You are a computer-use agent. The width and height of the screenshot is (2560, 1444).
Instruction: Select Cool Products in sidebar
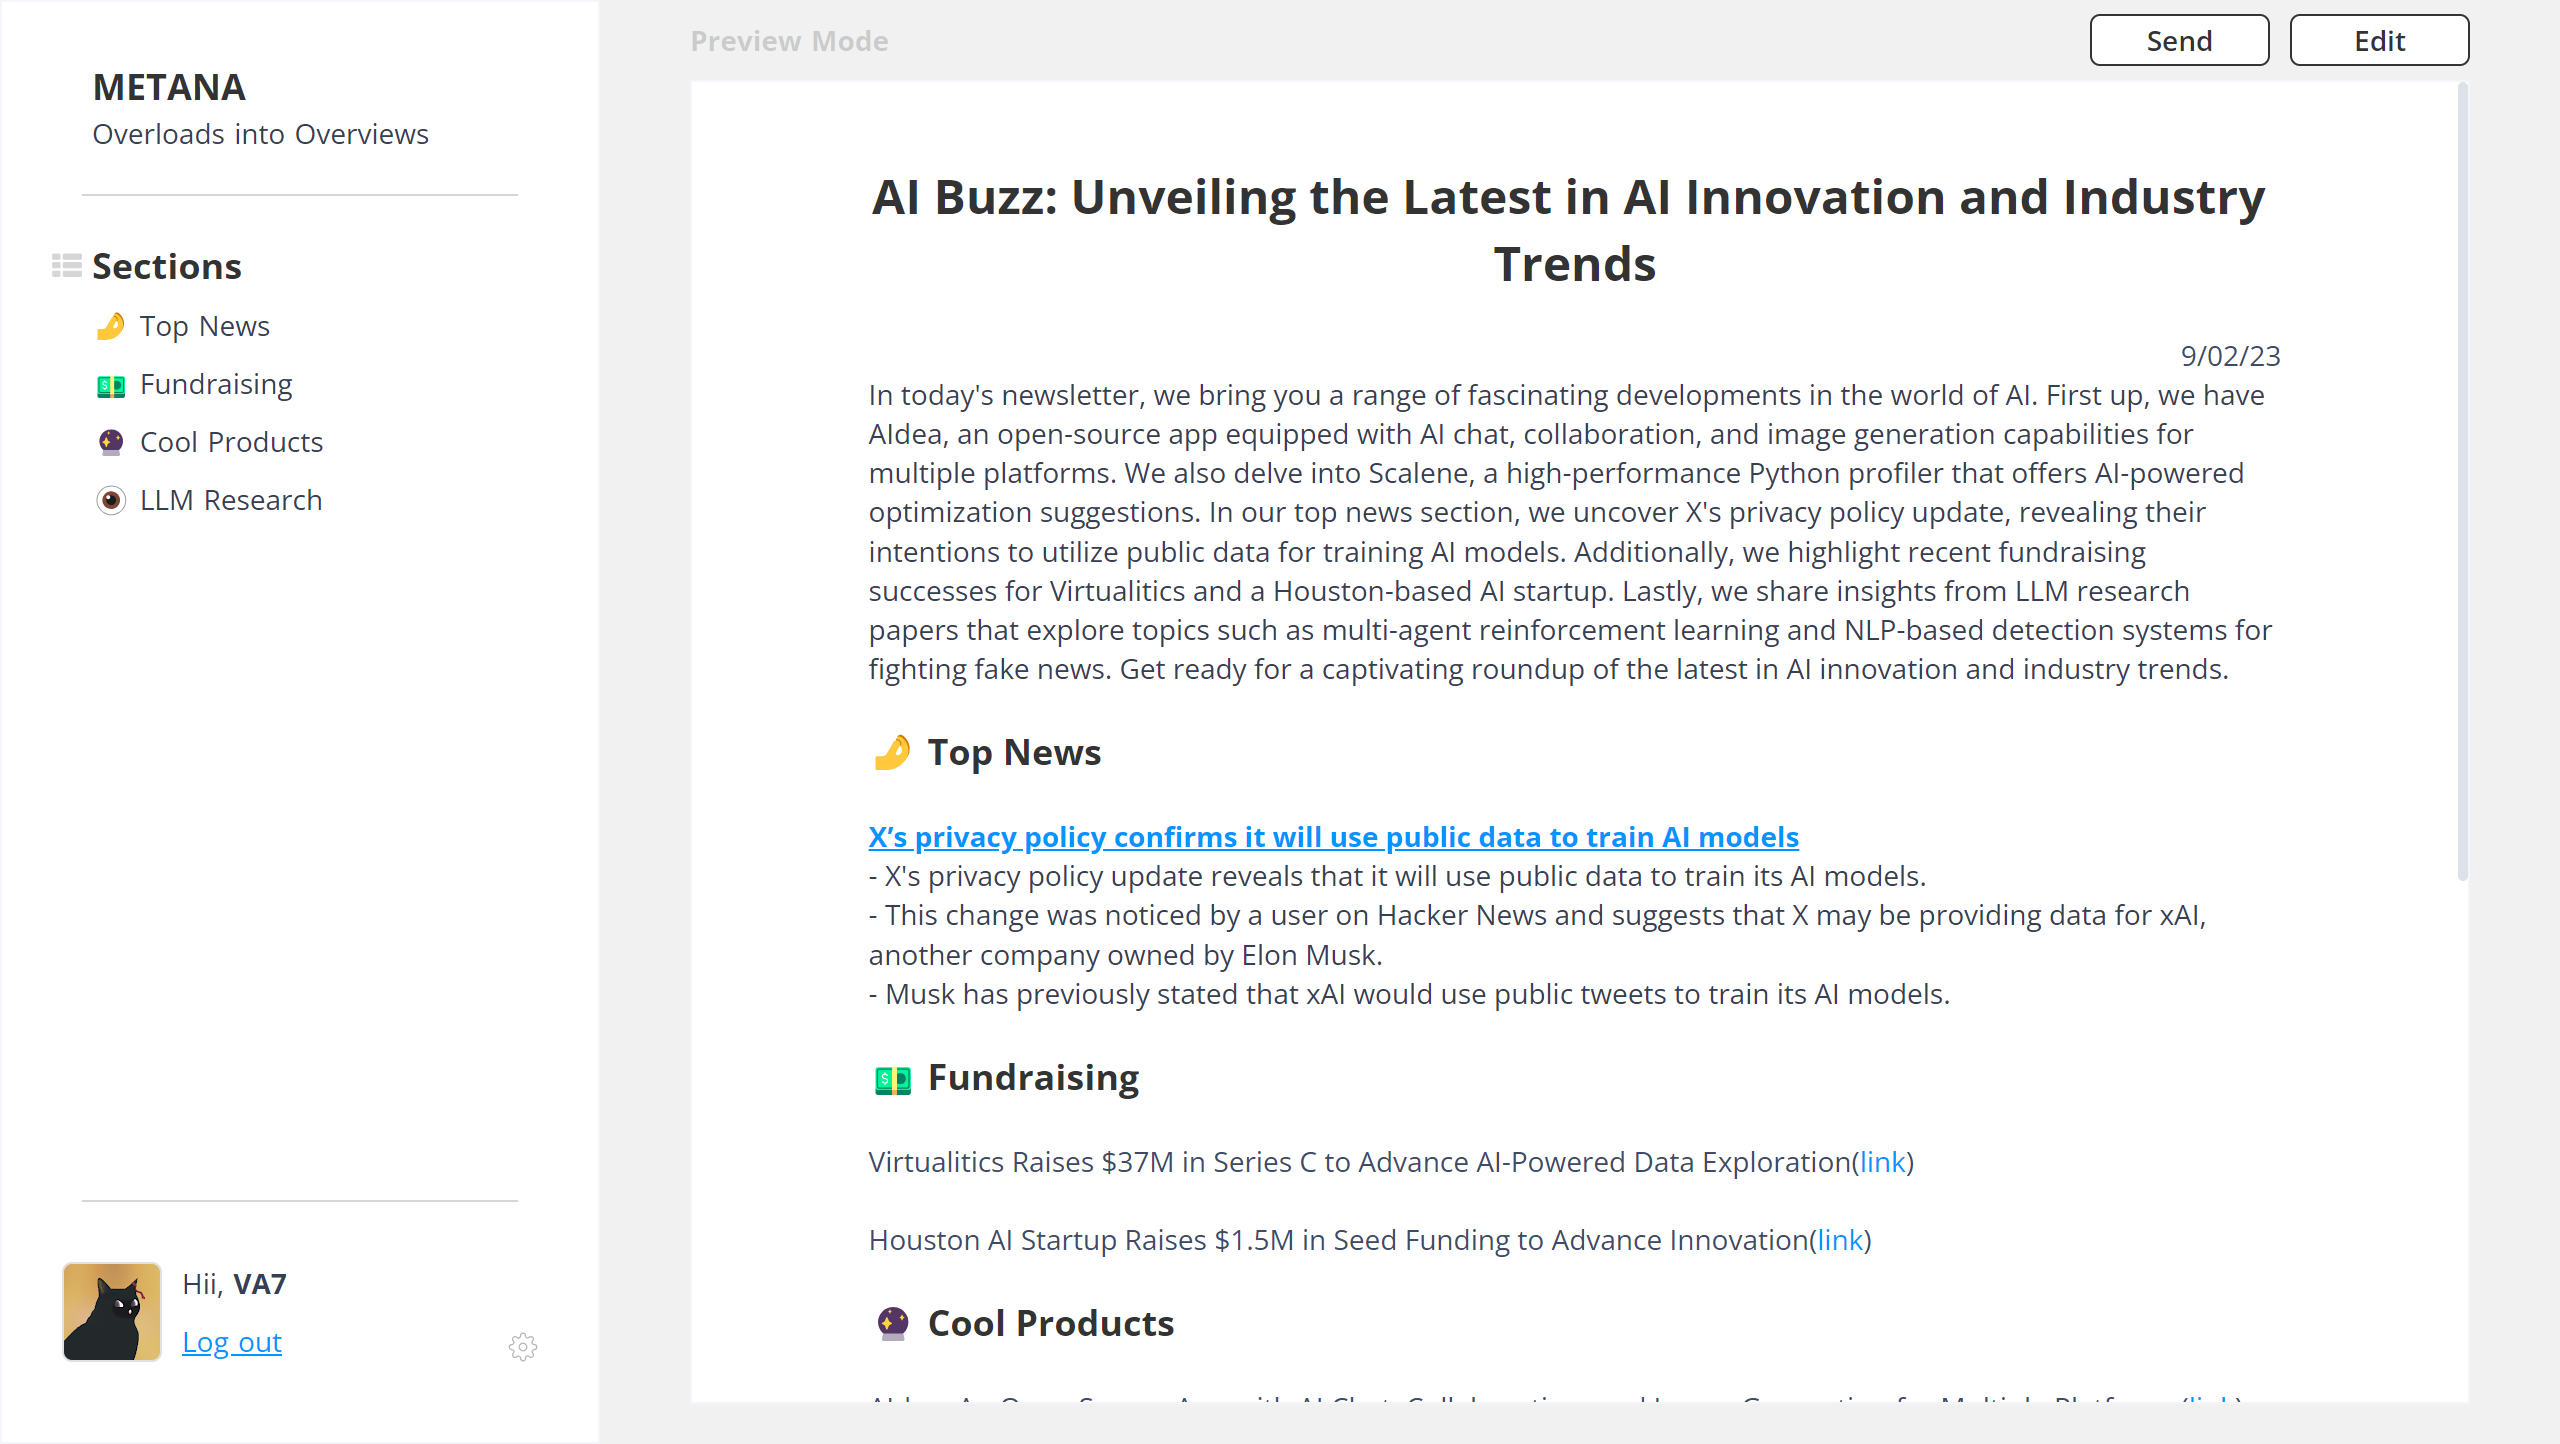click(231, 443)
